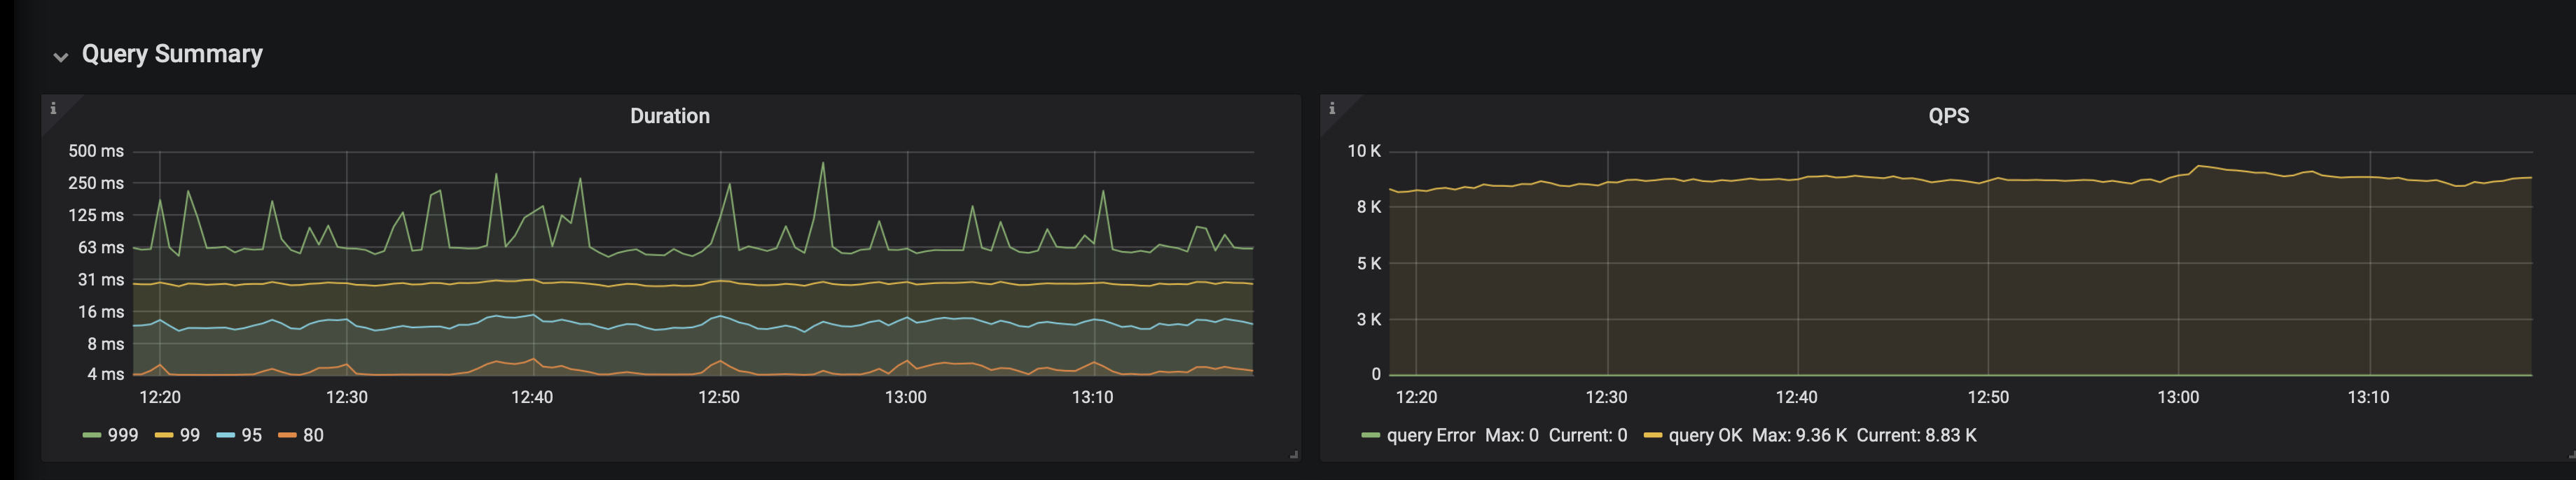2576x480 pixels.
Task: Click the green color swatch for 999
Action: pyautogui.click(x=92, y=435)
